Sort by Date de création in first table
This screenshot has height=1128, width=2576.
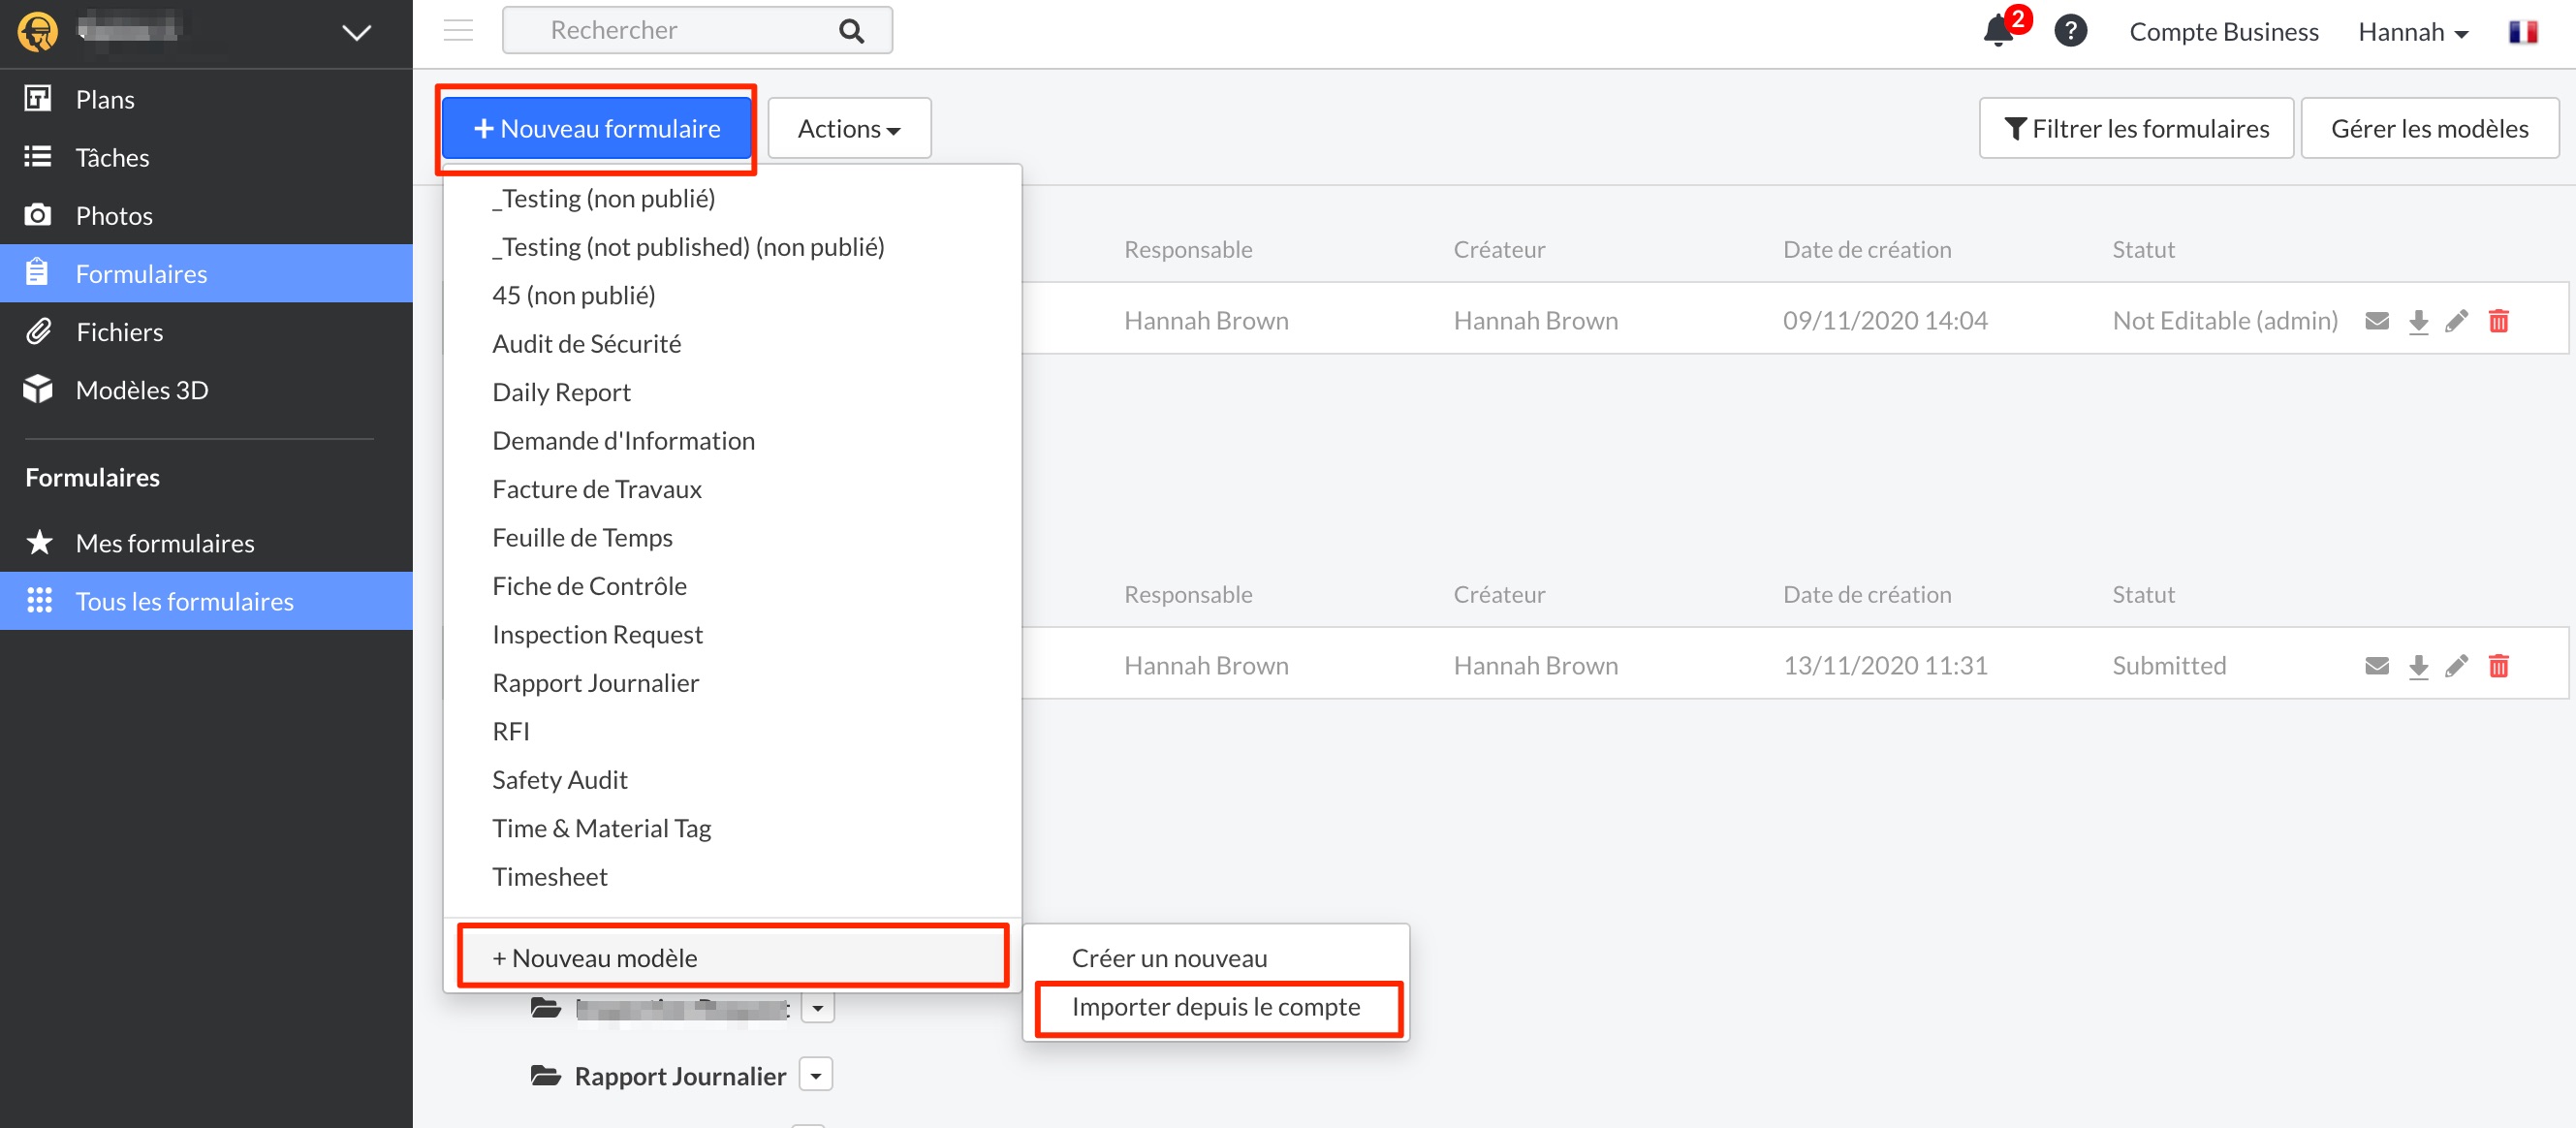pyautogui.click(x=1866, y=249)
